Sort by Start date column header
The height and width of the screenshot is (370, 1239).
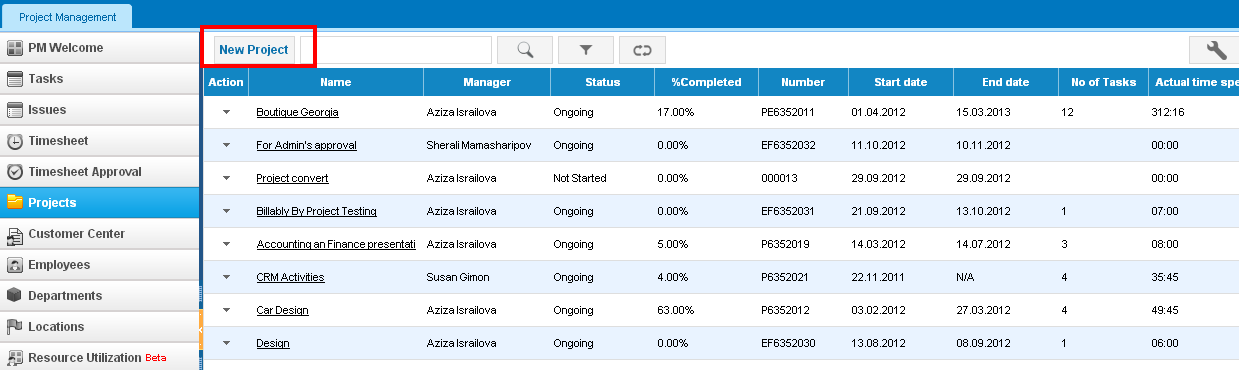[901, 82]
